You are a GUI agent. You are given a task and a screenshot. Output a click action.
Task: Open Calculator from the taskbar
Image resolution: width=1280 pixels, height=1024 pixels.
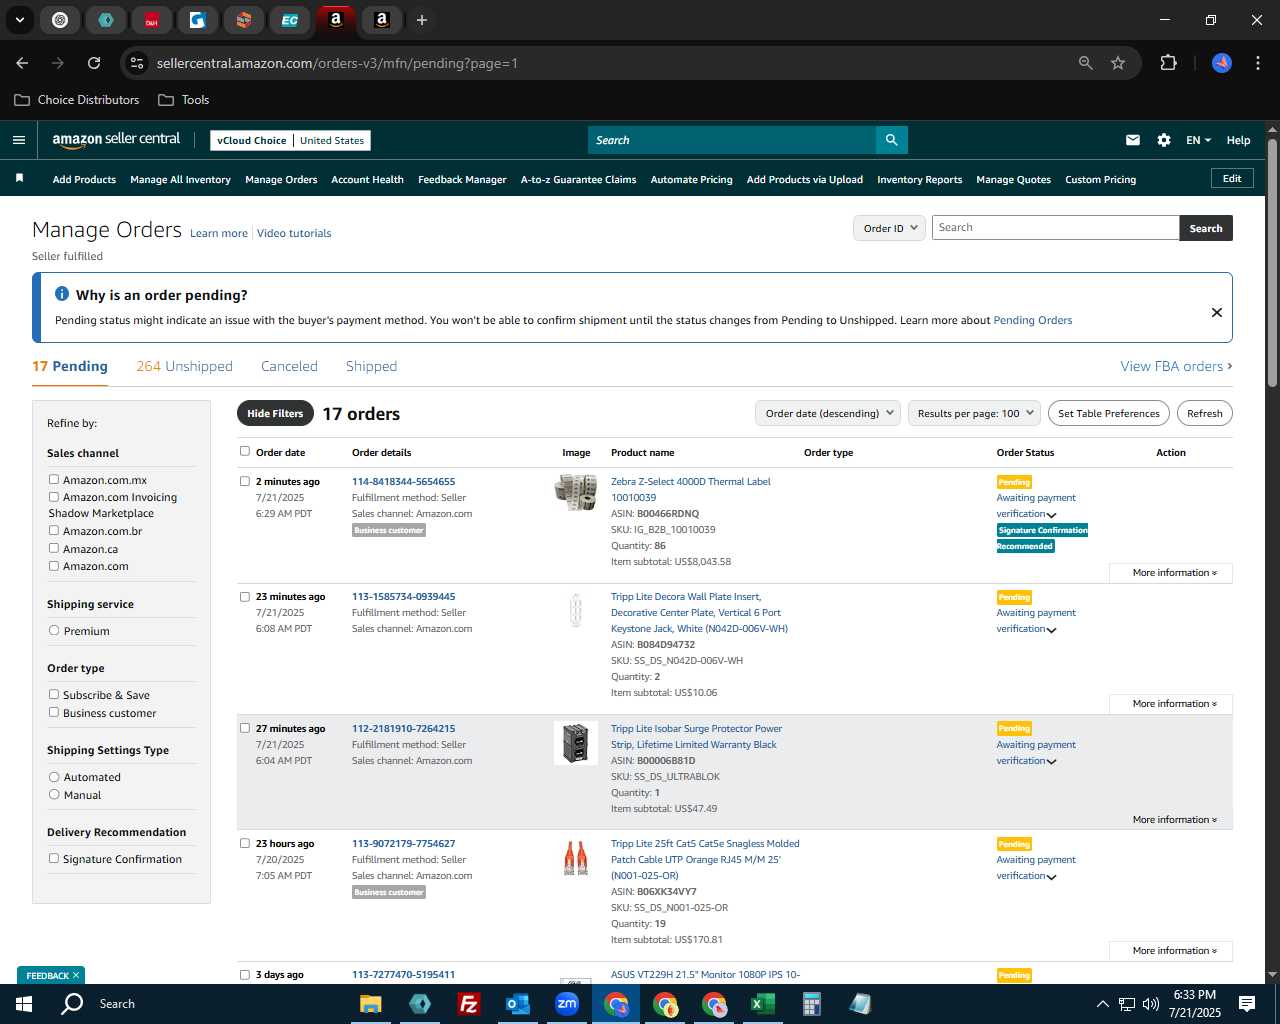(811, 1004)
